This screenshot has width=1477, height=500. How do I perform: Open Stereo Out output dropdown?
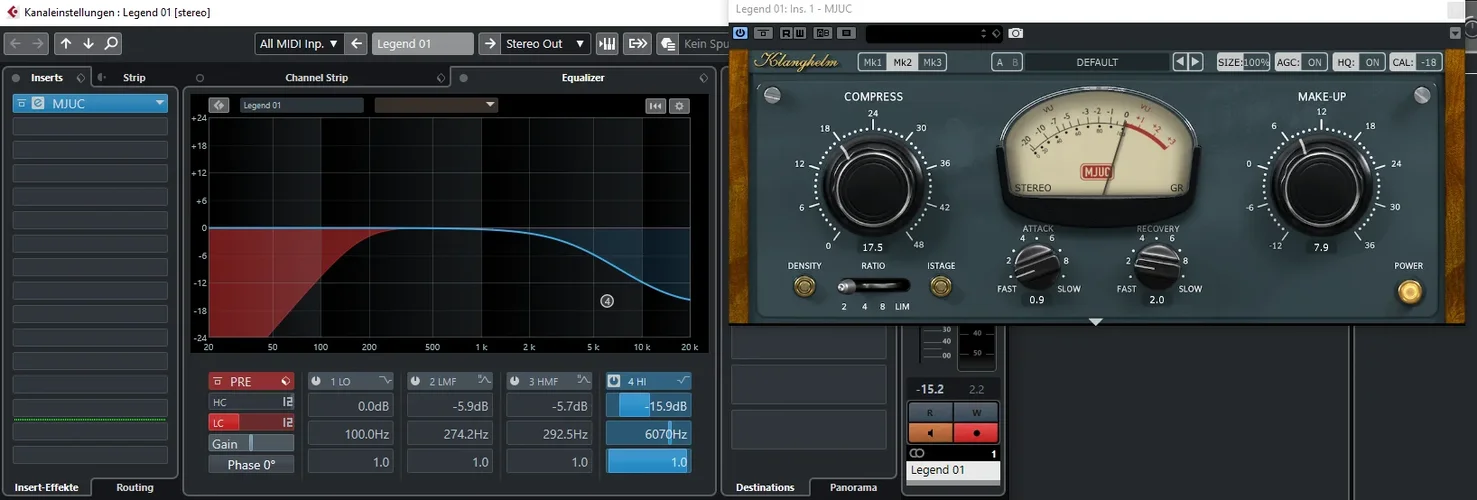coord(545,44)
